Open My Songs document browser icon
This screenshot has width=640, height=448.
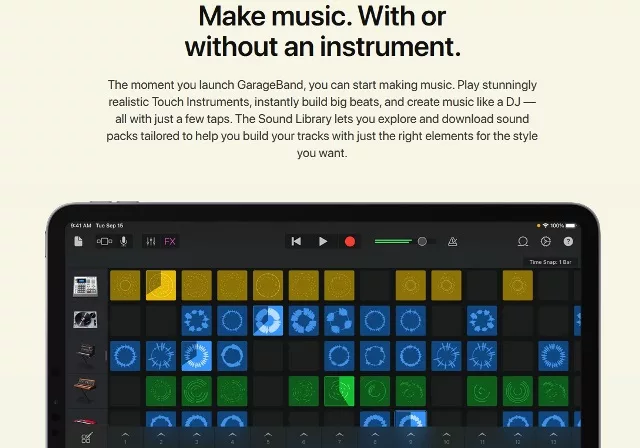click(x=78, y=242)
